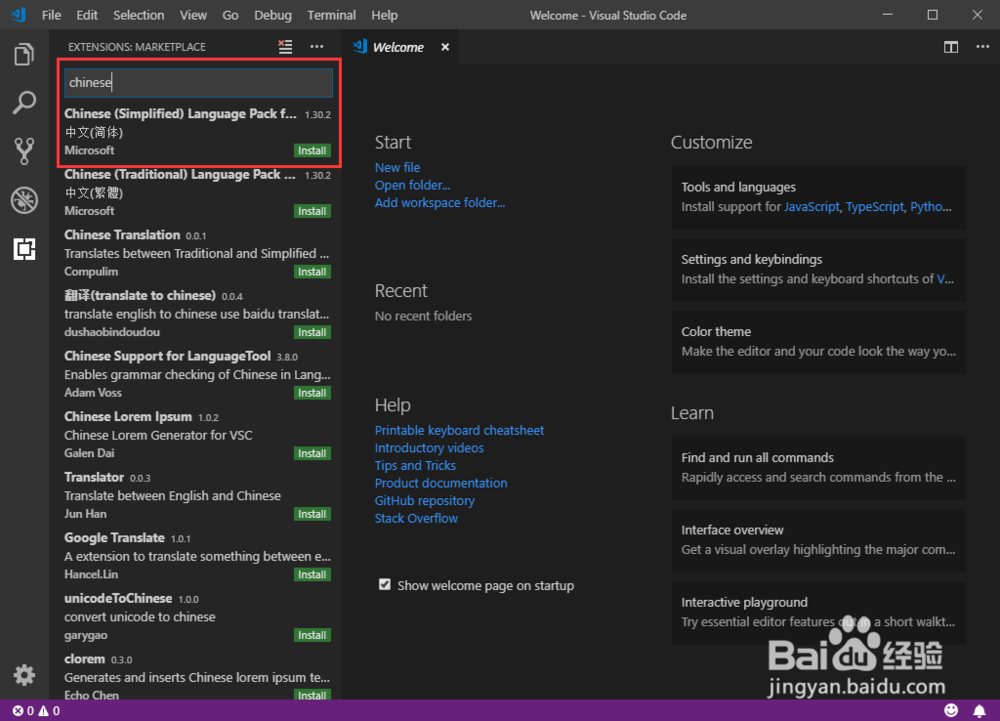The height and width of the screenshot is (721, 1000).
Task: Install Translator by Jun Han
Action: (x=312, y=514)
